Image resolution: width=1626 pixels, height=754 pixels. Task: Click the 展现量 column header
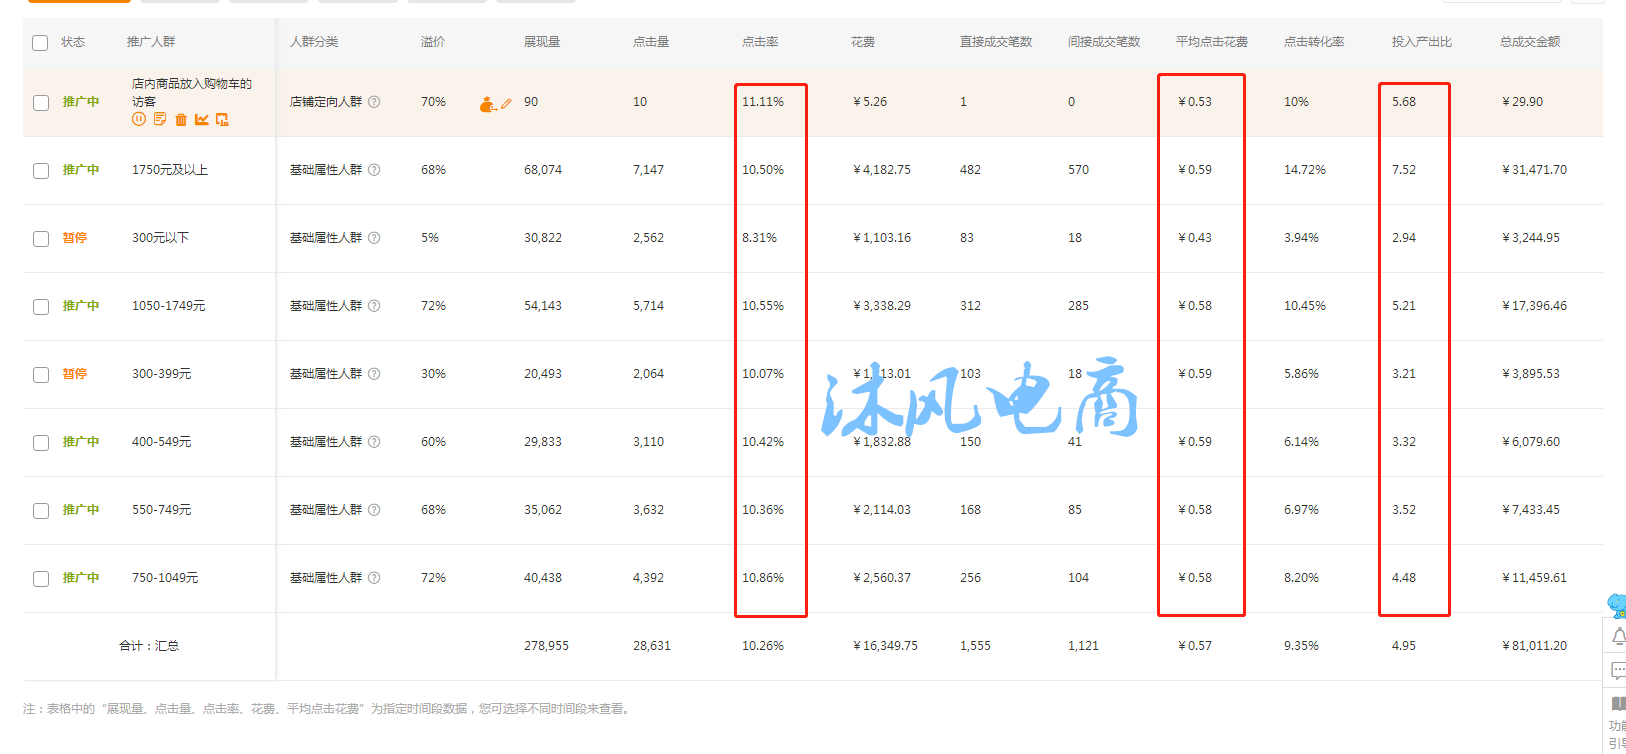[542, 42]
